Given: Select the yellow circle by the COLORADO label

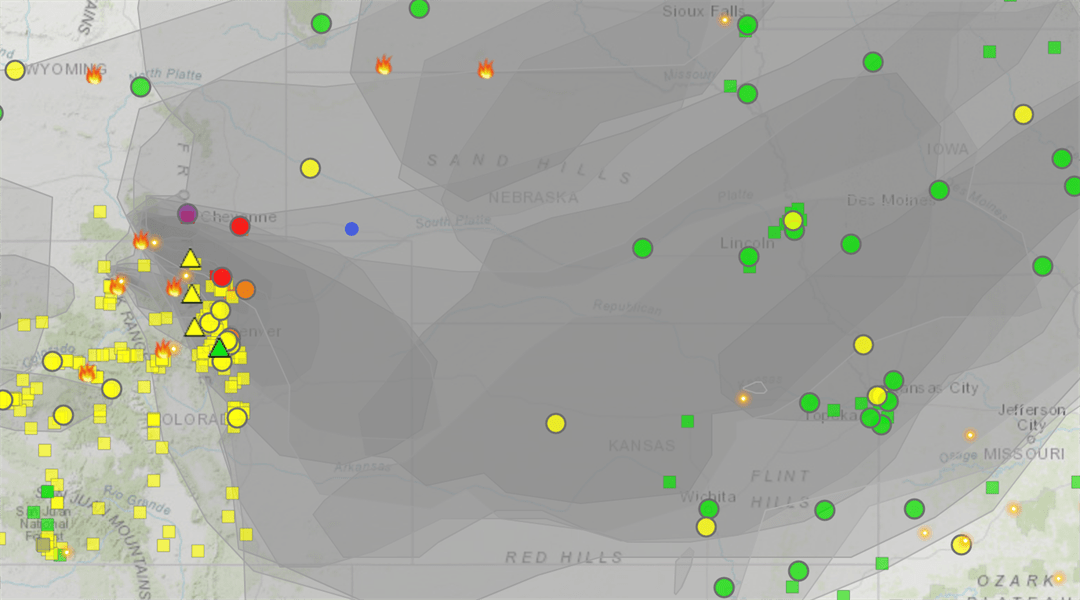Looking at the screenshot, I should coord(237,417).
